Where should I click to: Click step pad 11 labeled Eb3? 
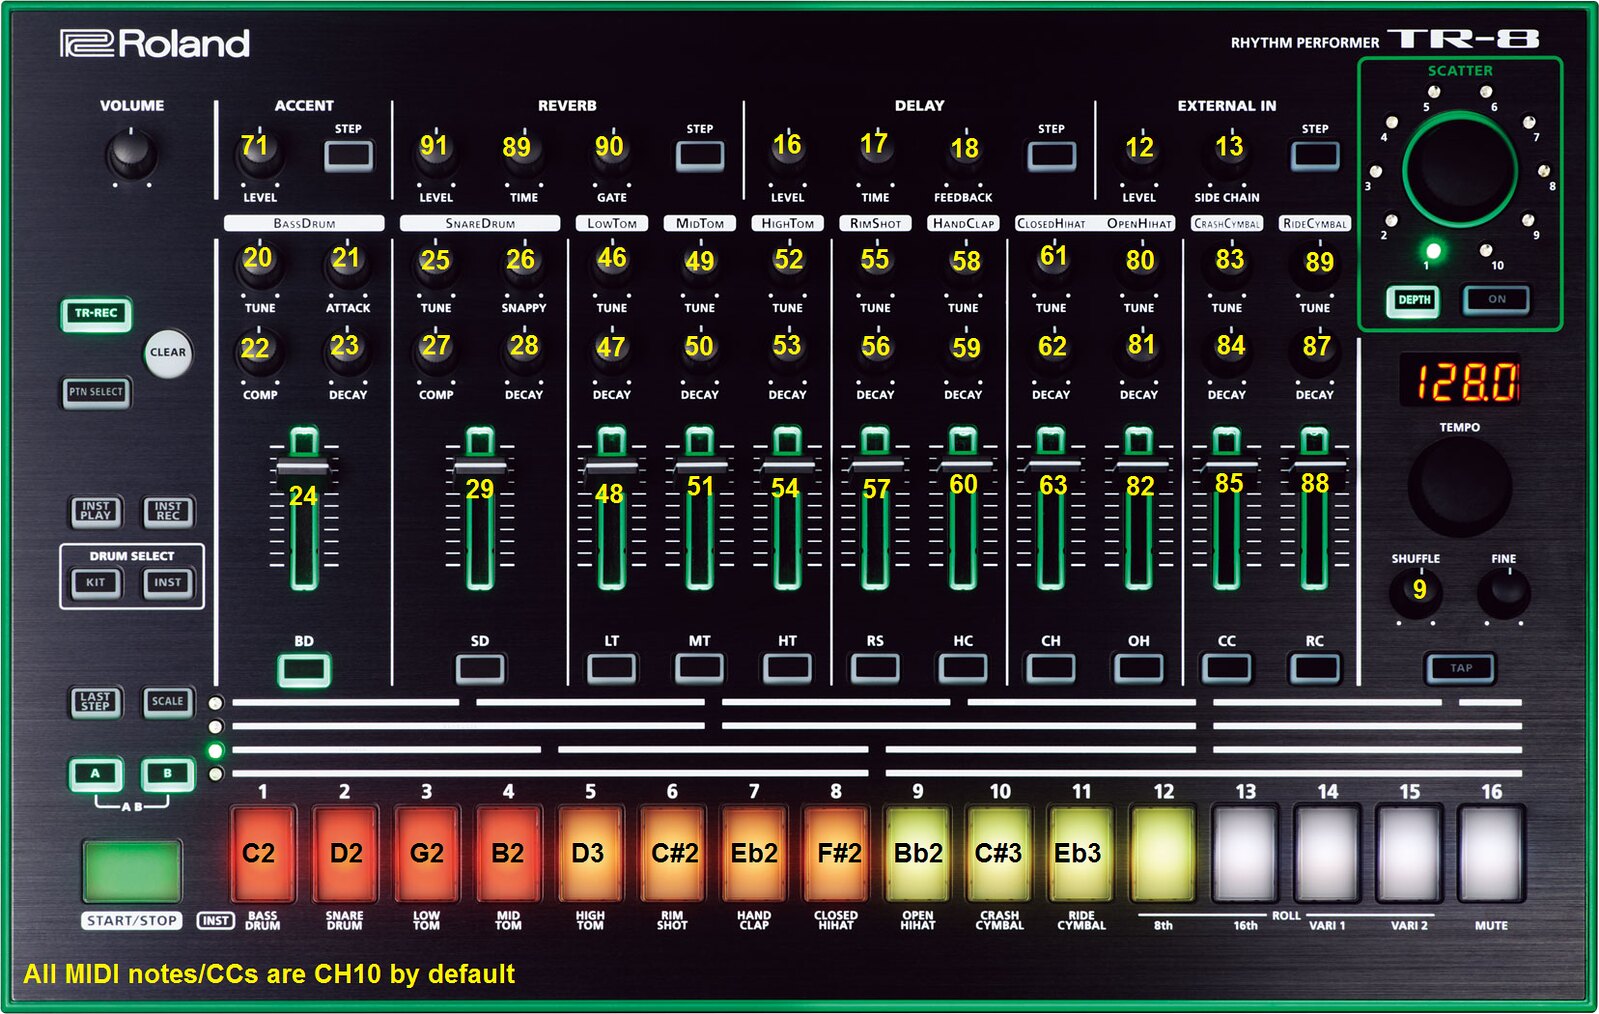(1082, 854)
